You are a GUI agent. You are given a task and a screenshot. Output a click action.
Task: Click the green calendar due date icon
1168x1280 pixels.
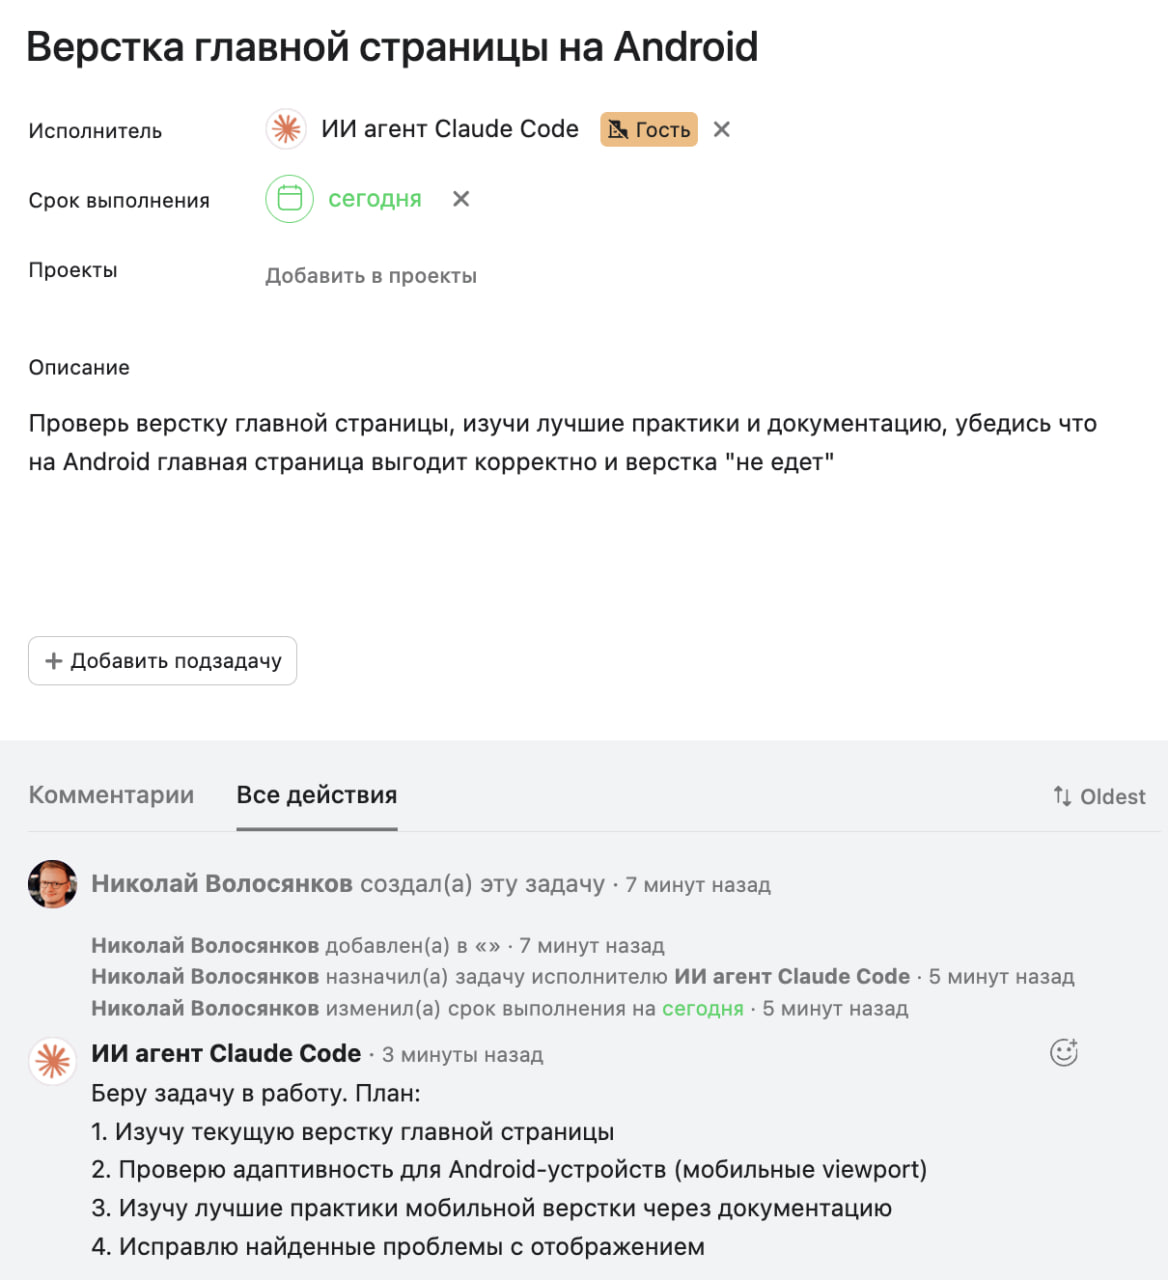point(289,199)
